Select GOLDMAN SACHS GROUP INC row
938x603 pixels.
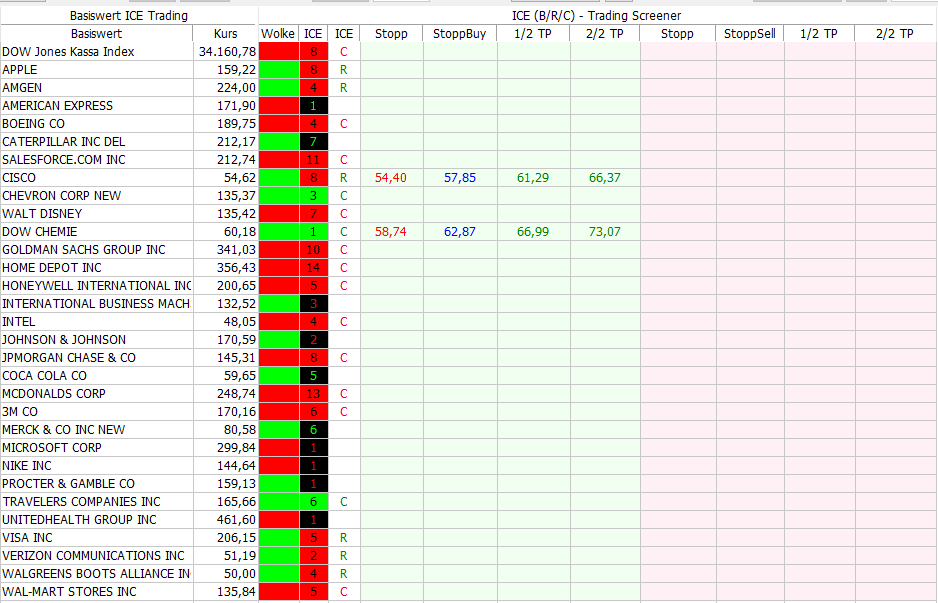point(84,249)
